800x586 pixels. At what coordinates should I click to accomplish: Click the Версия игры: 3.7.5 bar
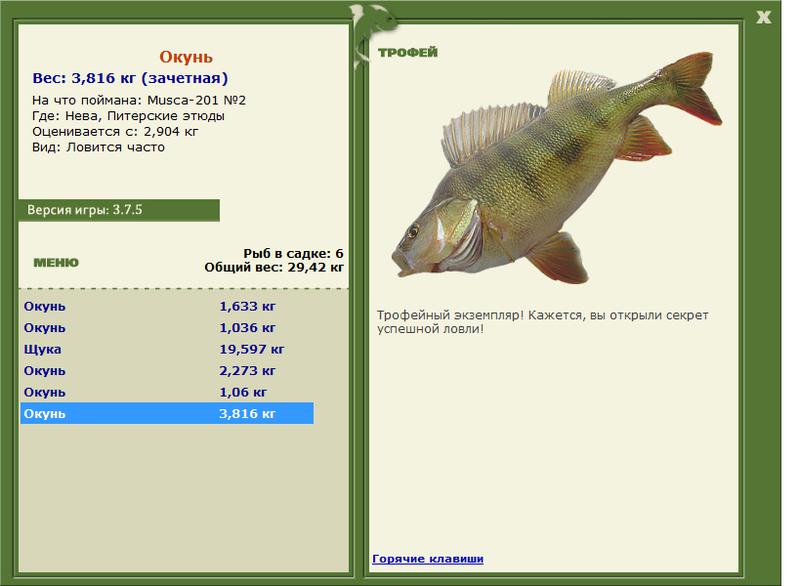tap(119, 210)
